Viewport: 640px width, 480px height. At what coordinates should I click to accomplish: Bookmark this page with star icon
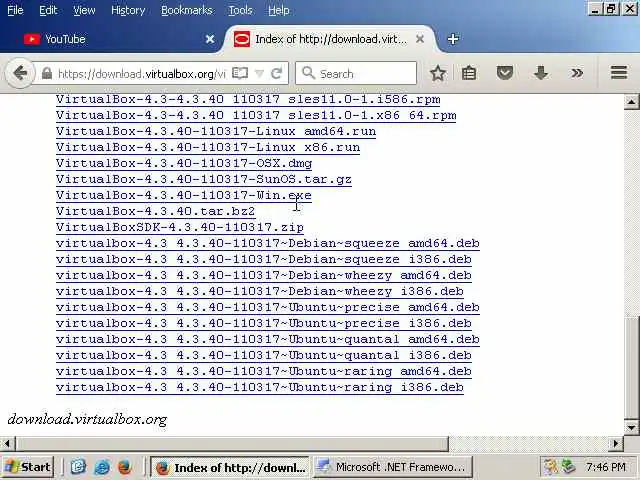[x=438, y=73]
